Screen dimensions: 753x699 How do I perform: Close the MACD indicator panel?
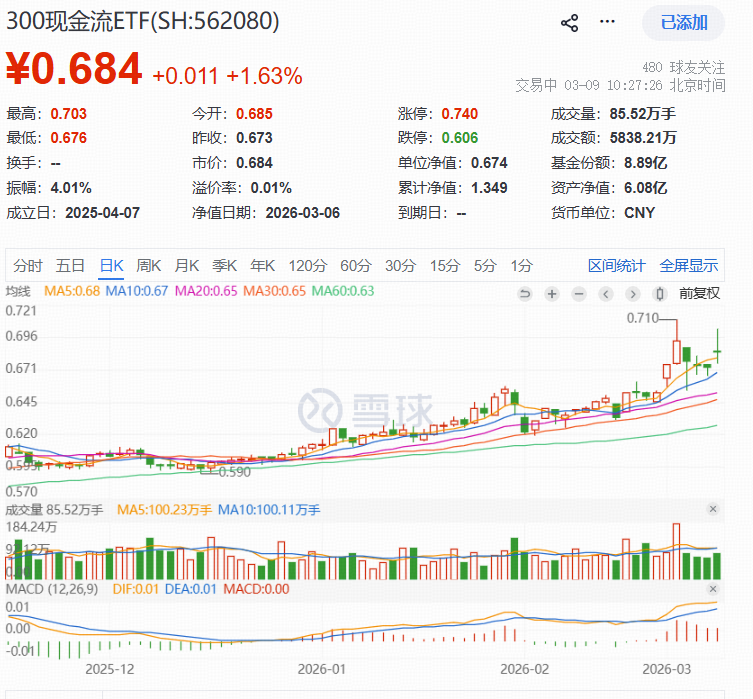(x=713, y=589)
